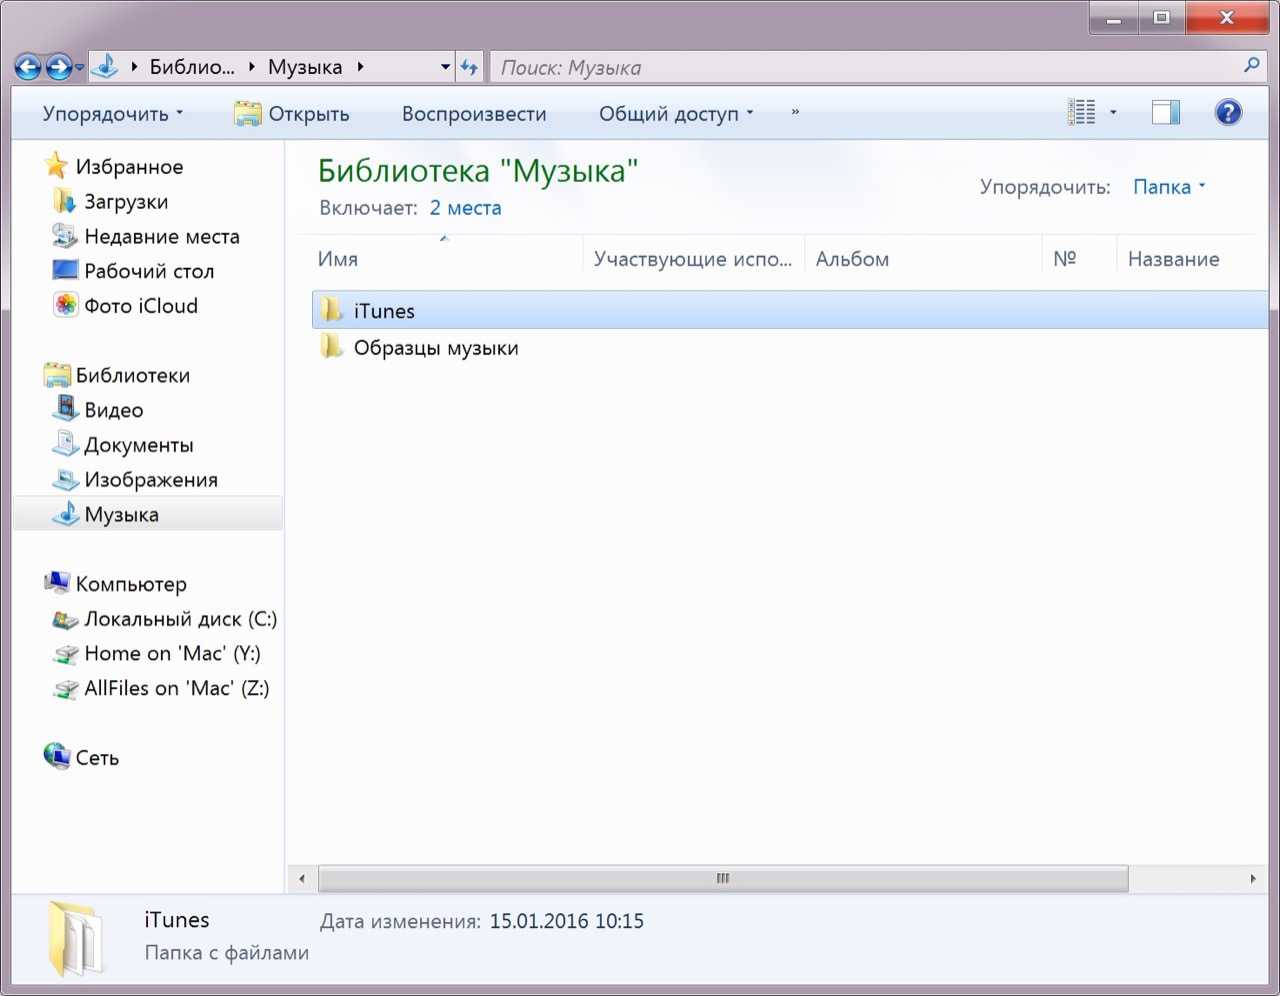Open Фото iCloud in Favorites
1280x996 pixels.
[140, 306]
